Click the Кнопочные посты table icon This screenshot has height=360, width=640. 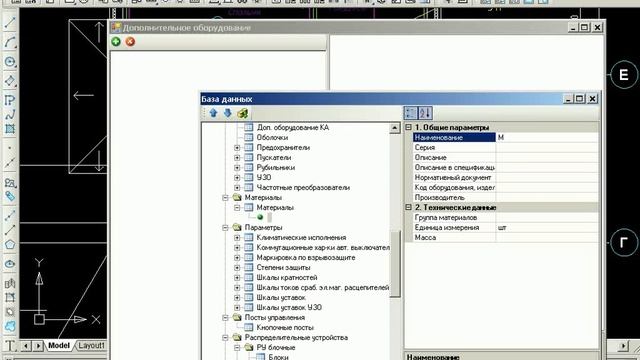click(249, 327)
